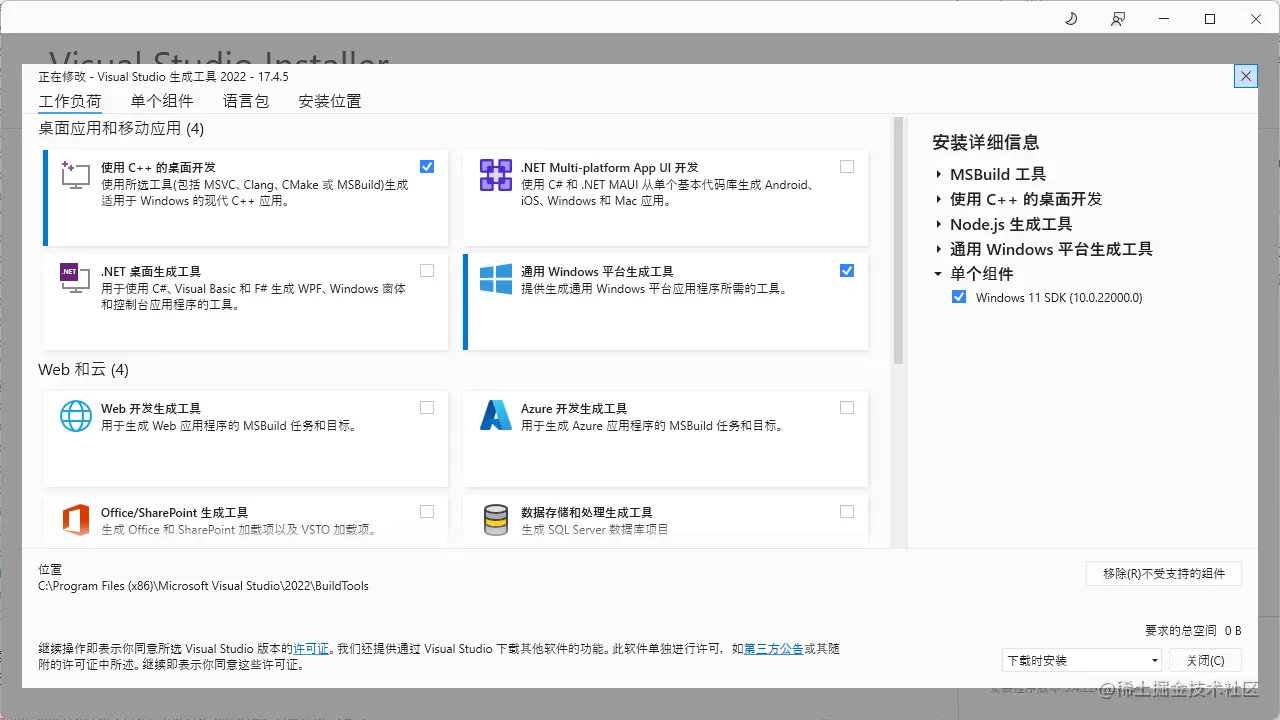This screenshot has width=1280, height=720.
Task: Click installation path C:\Program Files (x86) text
Action: click(x=203, y=586)
